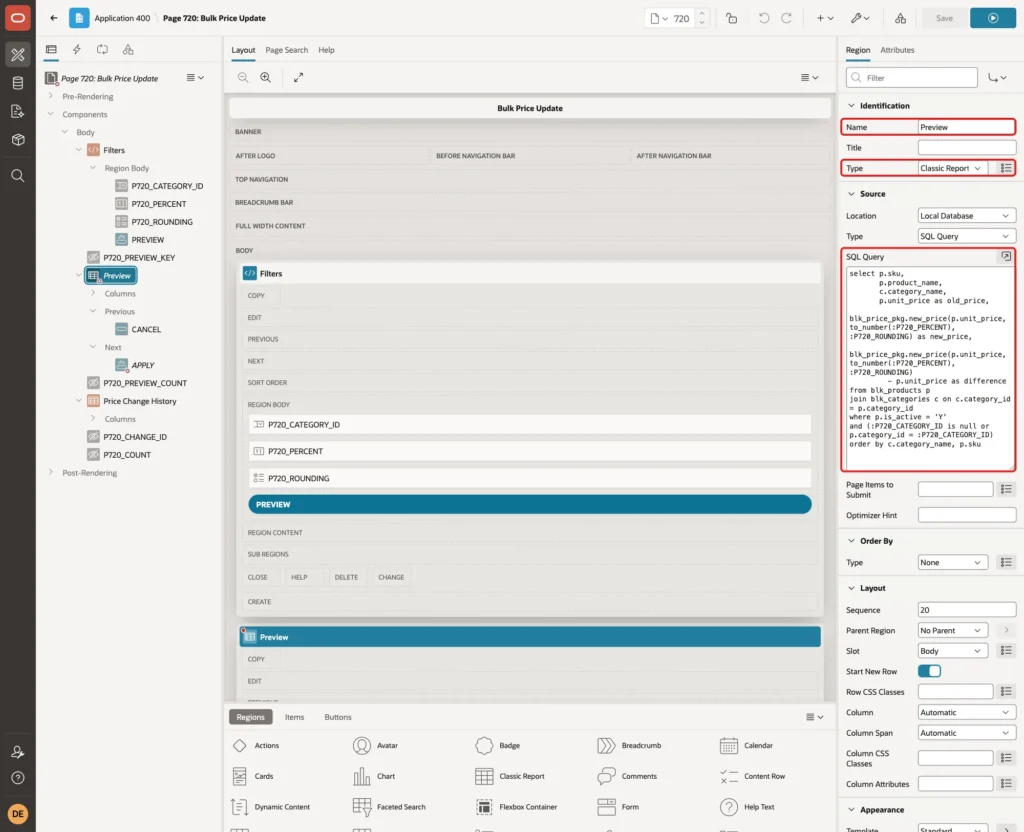Open the Order By Type dropdown
Screen dimensions: 1024x832
(952, 562)
